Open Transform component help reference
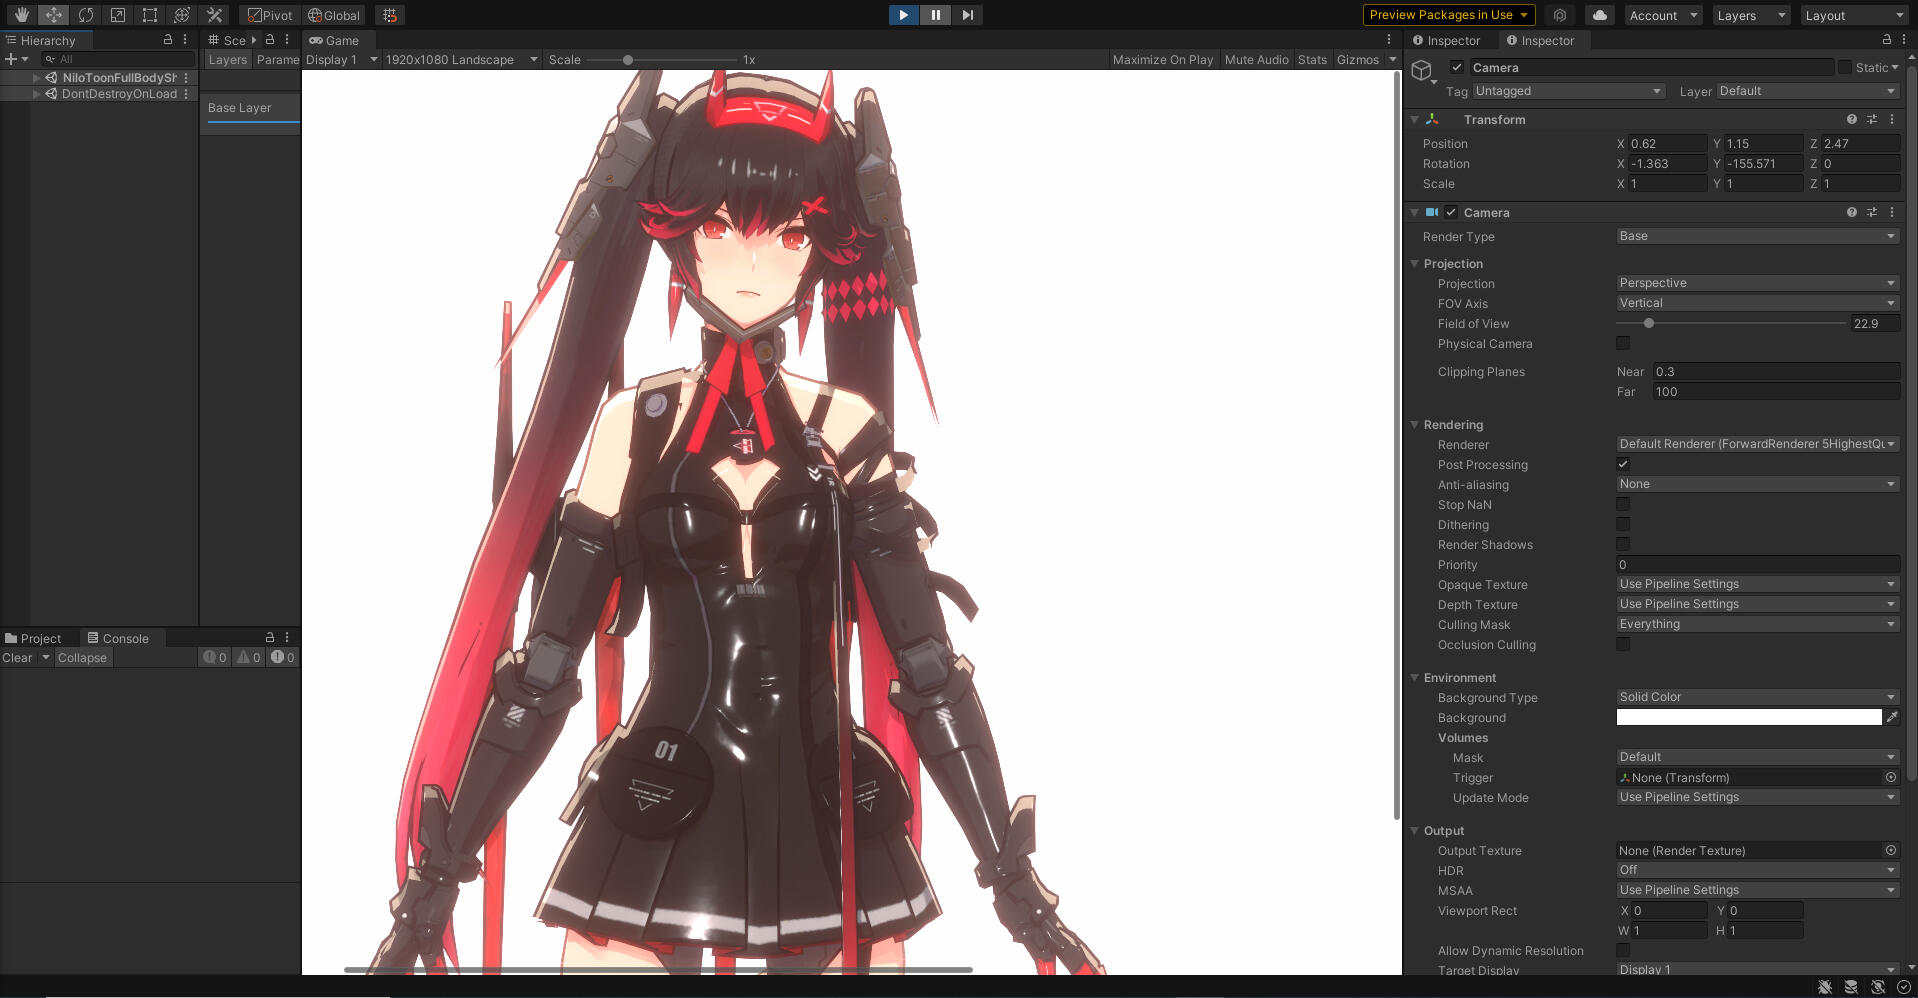The height and width of the screenshot is (998, 1918). [1852, 119]
